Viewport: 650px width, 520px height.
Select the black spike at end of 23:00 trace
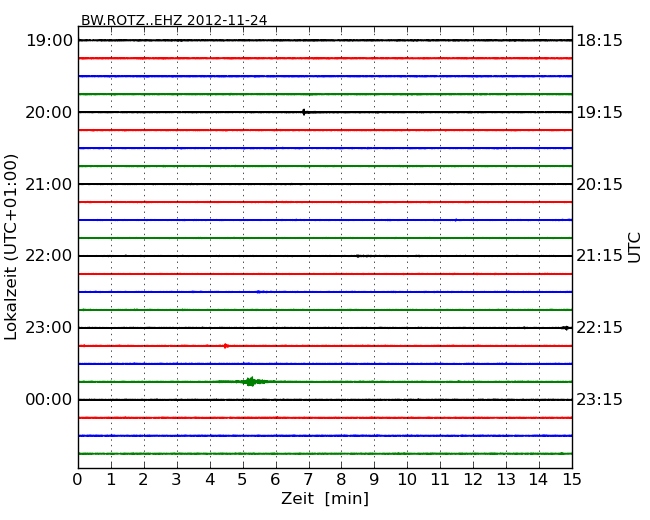point(566,328)
